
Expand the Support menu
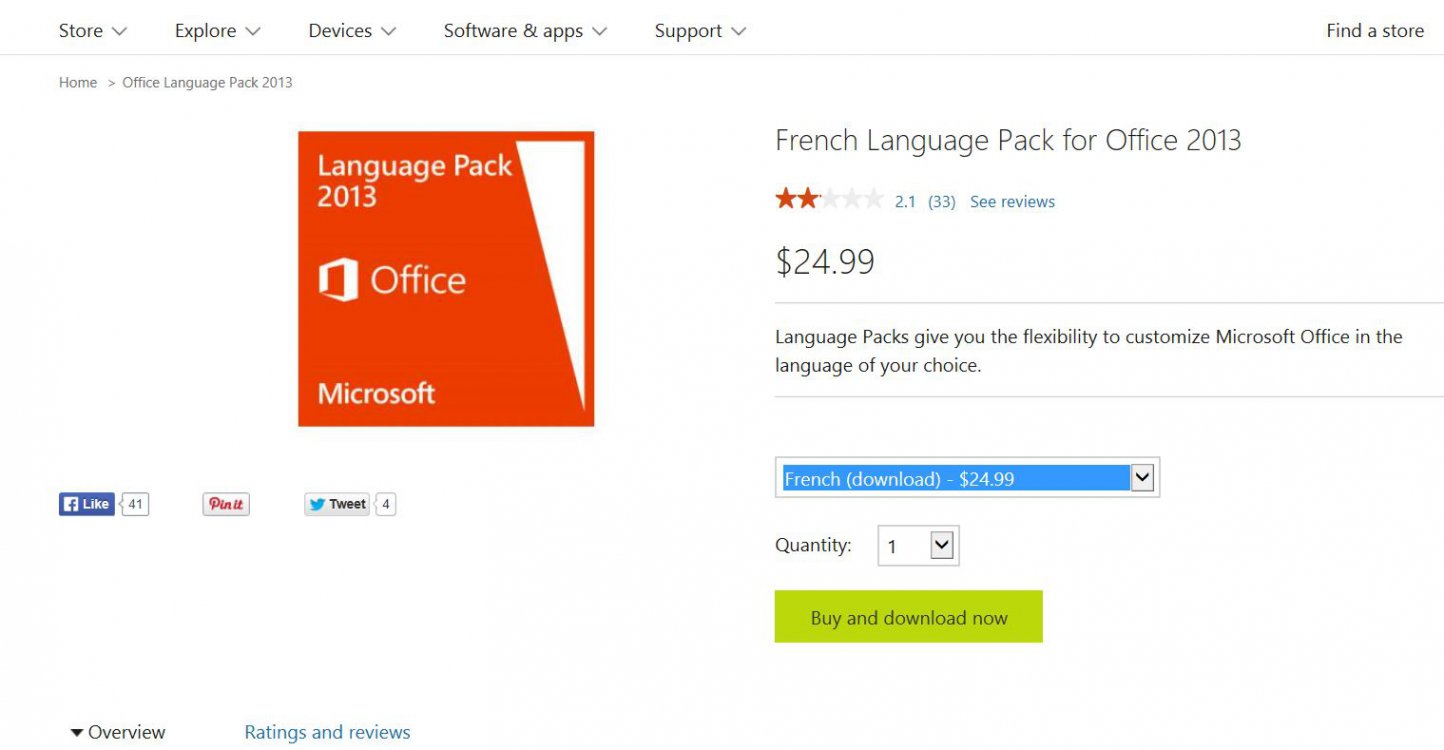[x=700, y=31]
